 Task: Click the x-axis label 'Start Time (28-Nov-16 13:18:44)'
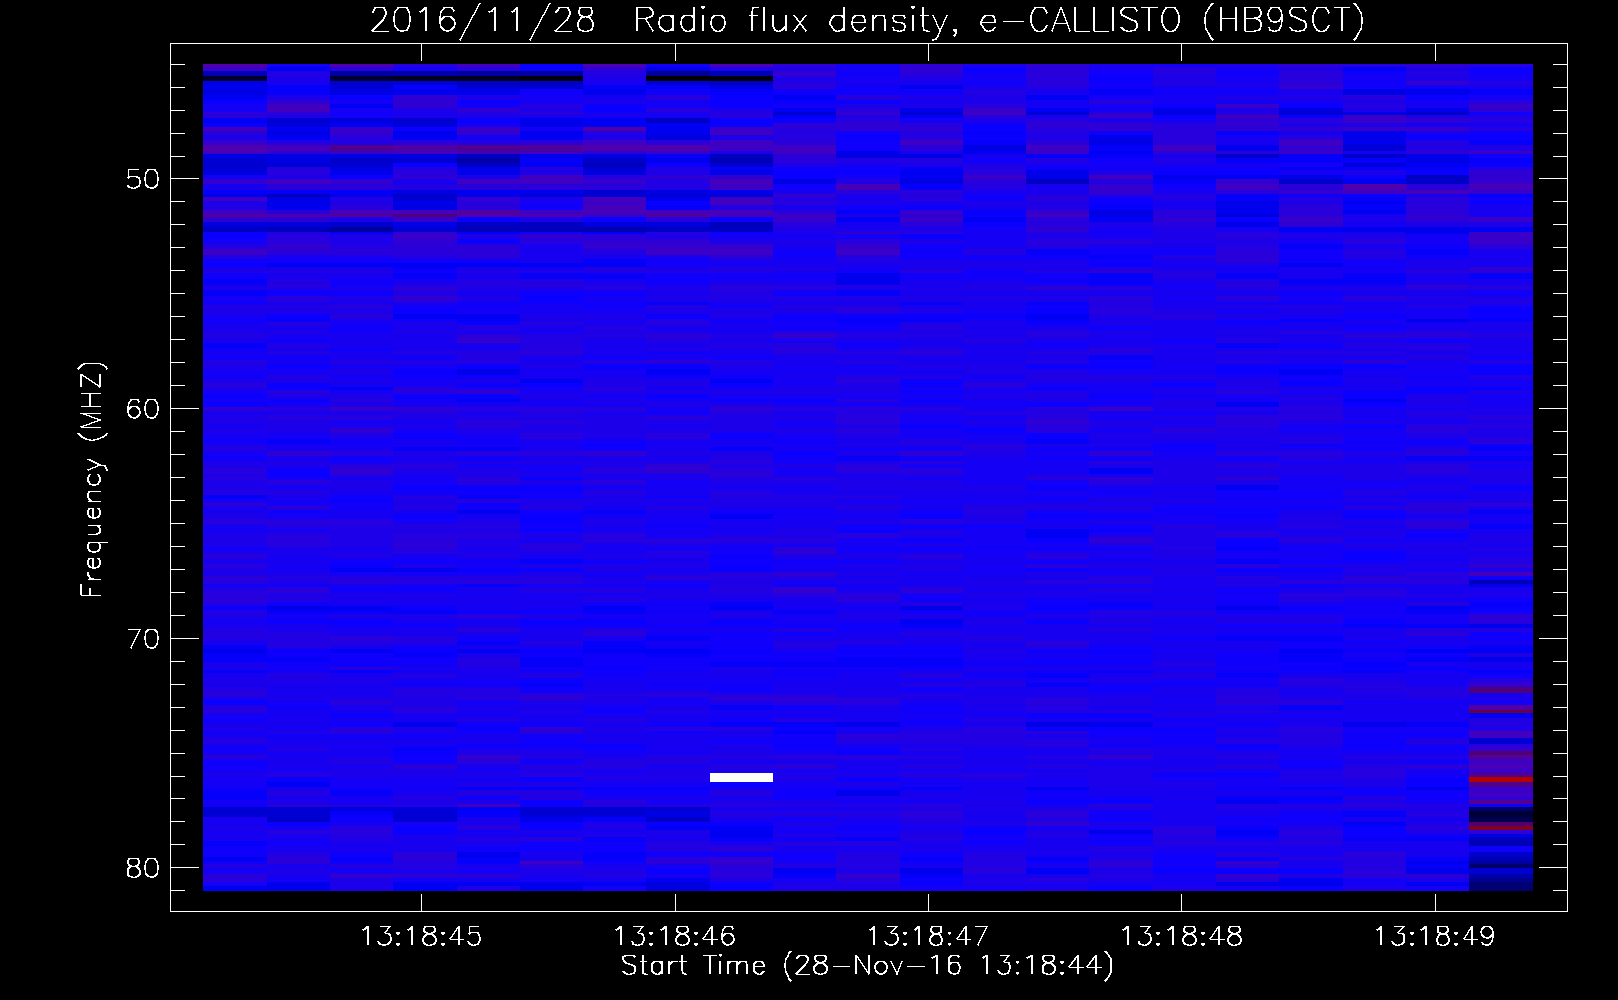coord(867,966)
